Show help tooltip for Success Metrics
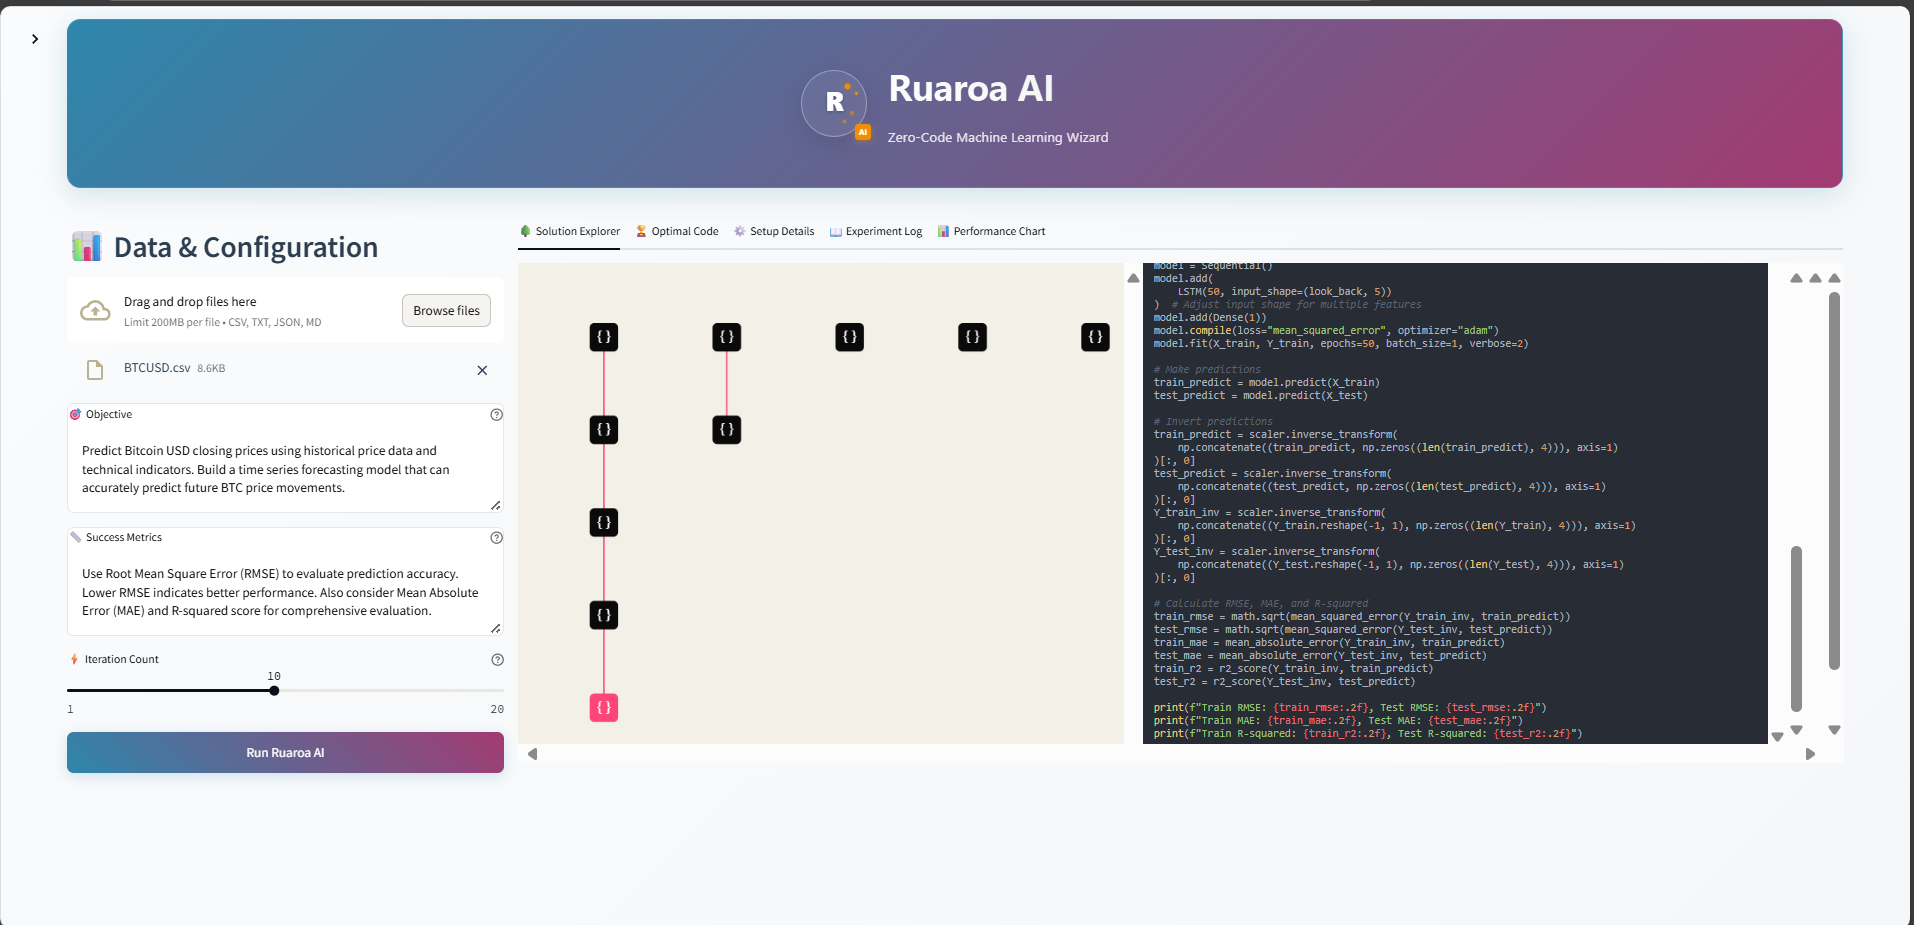The height and width of the screenshot is (925, 1914). point(496,538)
